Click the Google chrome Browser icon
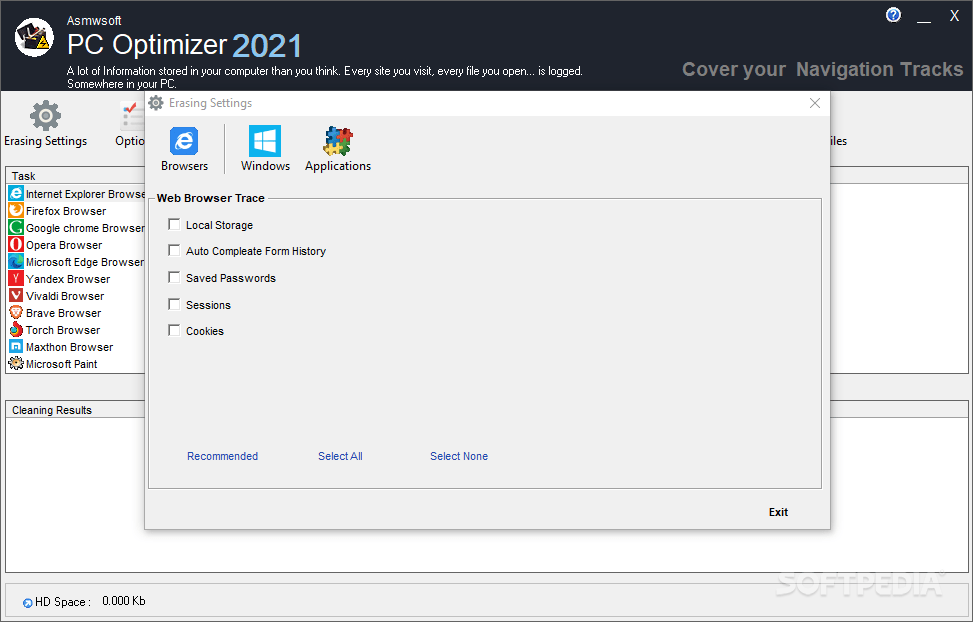This screenshot has height=622, width=973. tap(16, 228)
